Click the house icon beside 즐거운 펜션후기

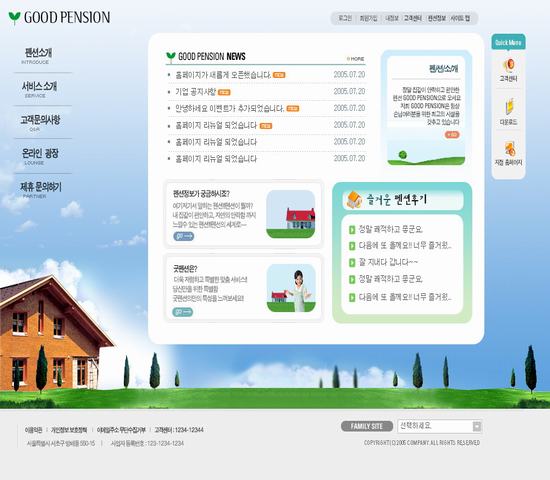coord(354,200)
